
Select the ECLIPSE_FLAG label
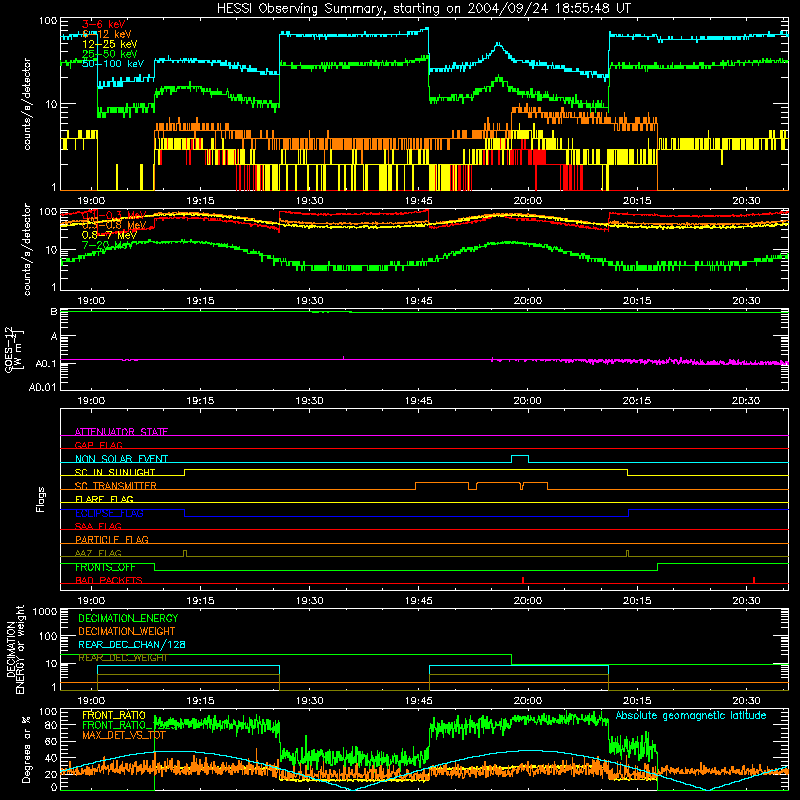pyautogui.click(x=109, y=513)
